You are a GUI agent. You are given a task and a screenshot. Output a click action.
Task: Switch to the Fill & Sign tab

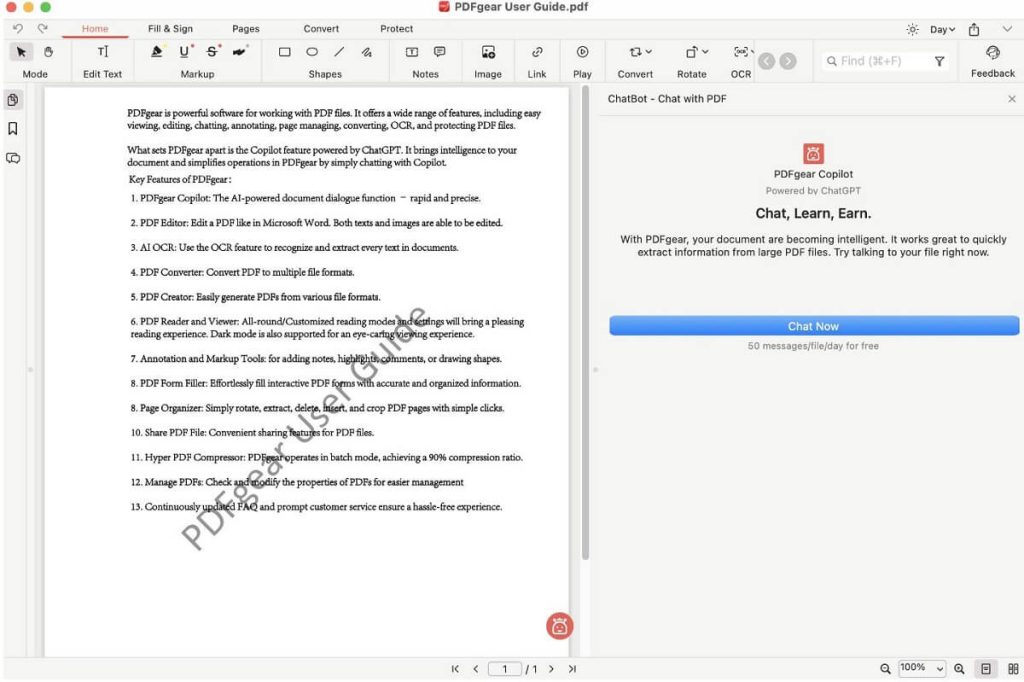click(170, 29)
